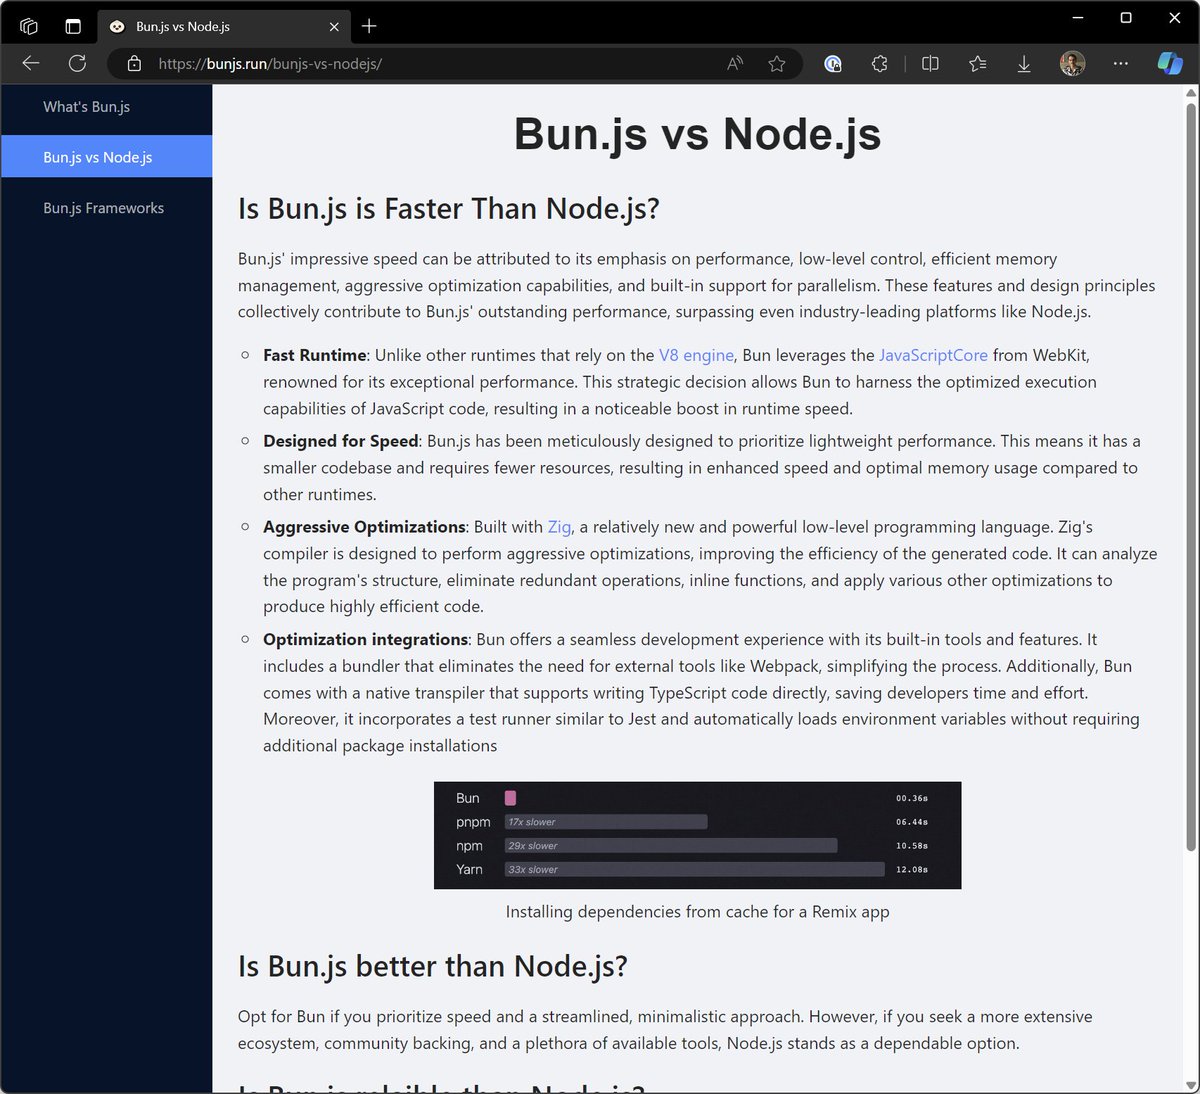Open the Favorites list icon
The width and height of the screenshot is (1200, 1094).
pyautogui.click(x=977, y=64)
